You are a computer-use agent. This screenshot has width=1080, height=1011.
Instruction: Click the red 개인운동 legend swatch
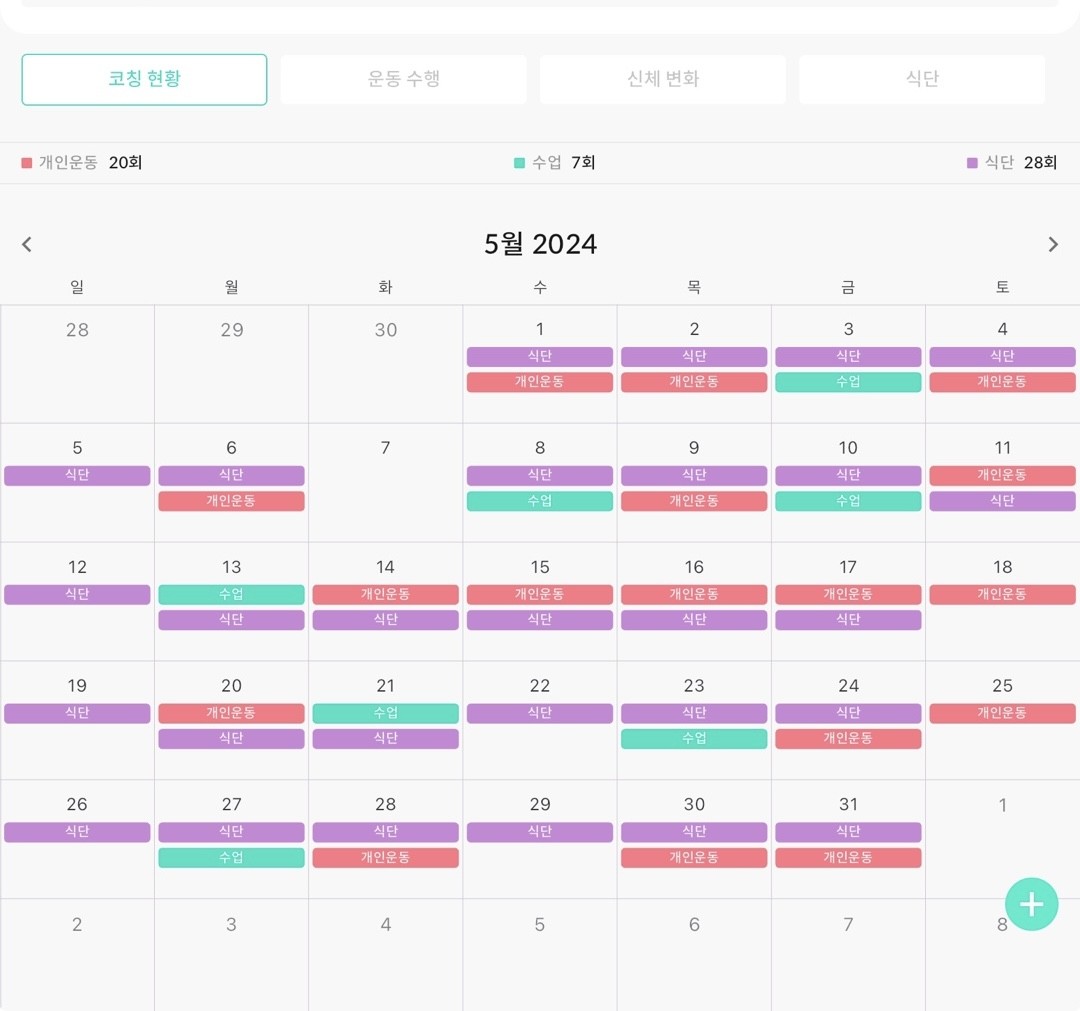pos(27,163)
